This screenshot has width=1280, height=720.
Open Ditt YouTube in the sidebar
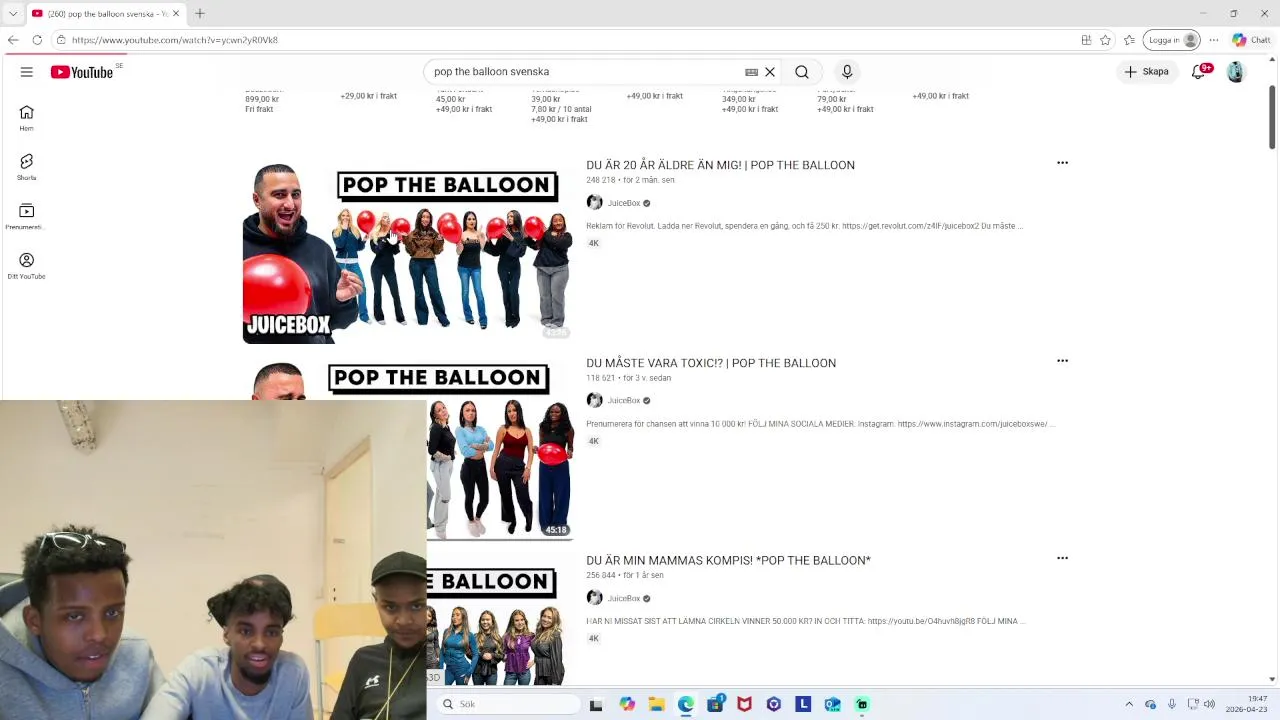point(26,266)
